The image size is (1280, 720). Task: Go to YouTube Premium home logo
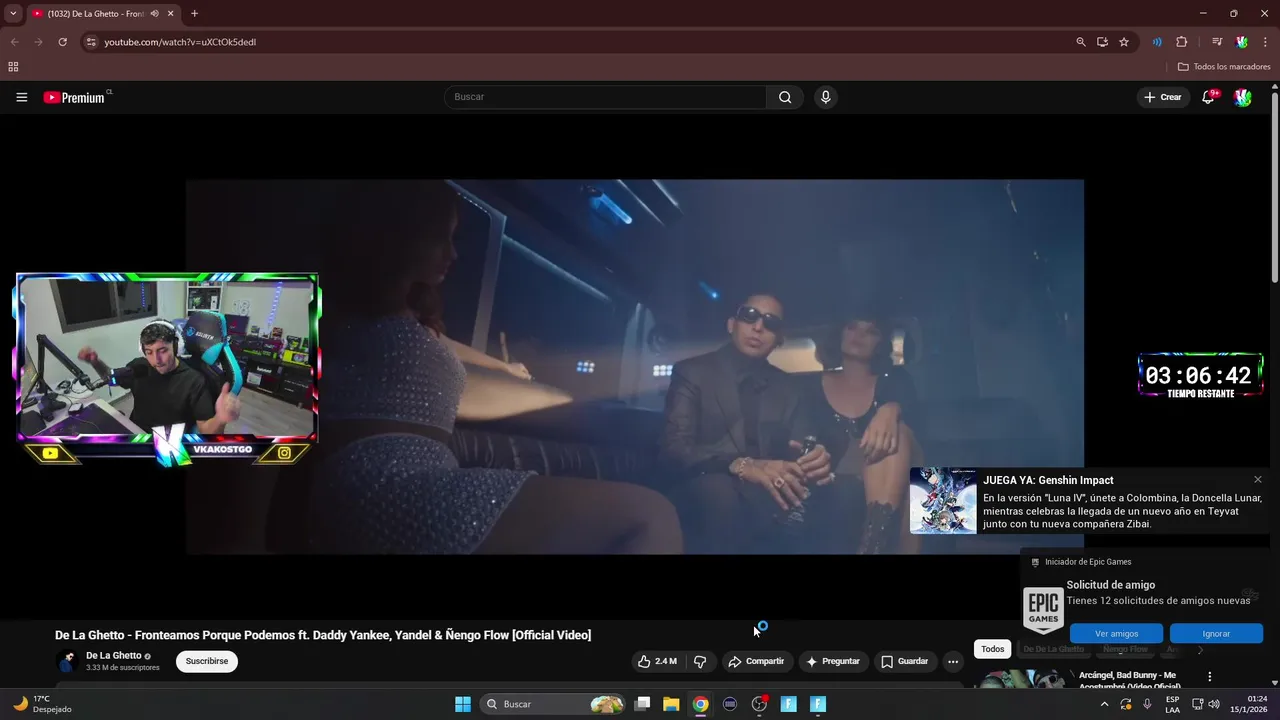pyautogui.click(x=77, y=97)
